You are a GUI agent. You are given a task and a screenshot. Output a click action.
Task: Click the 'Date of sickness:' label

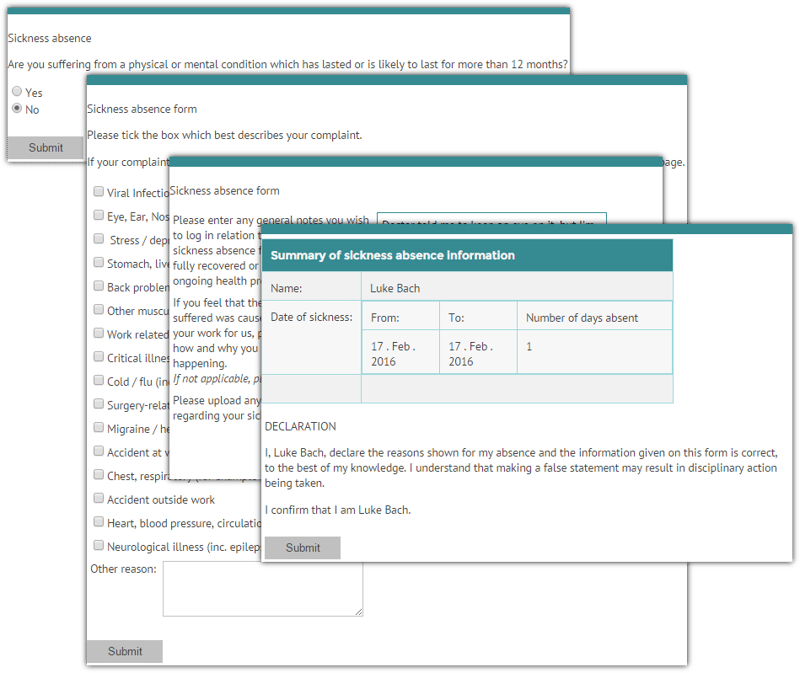coord(311,317)
